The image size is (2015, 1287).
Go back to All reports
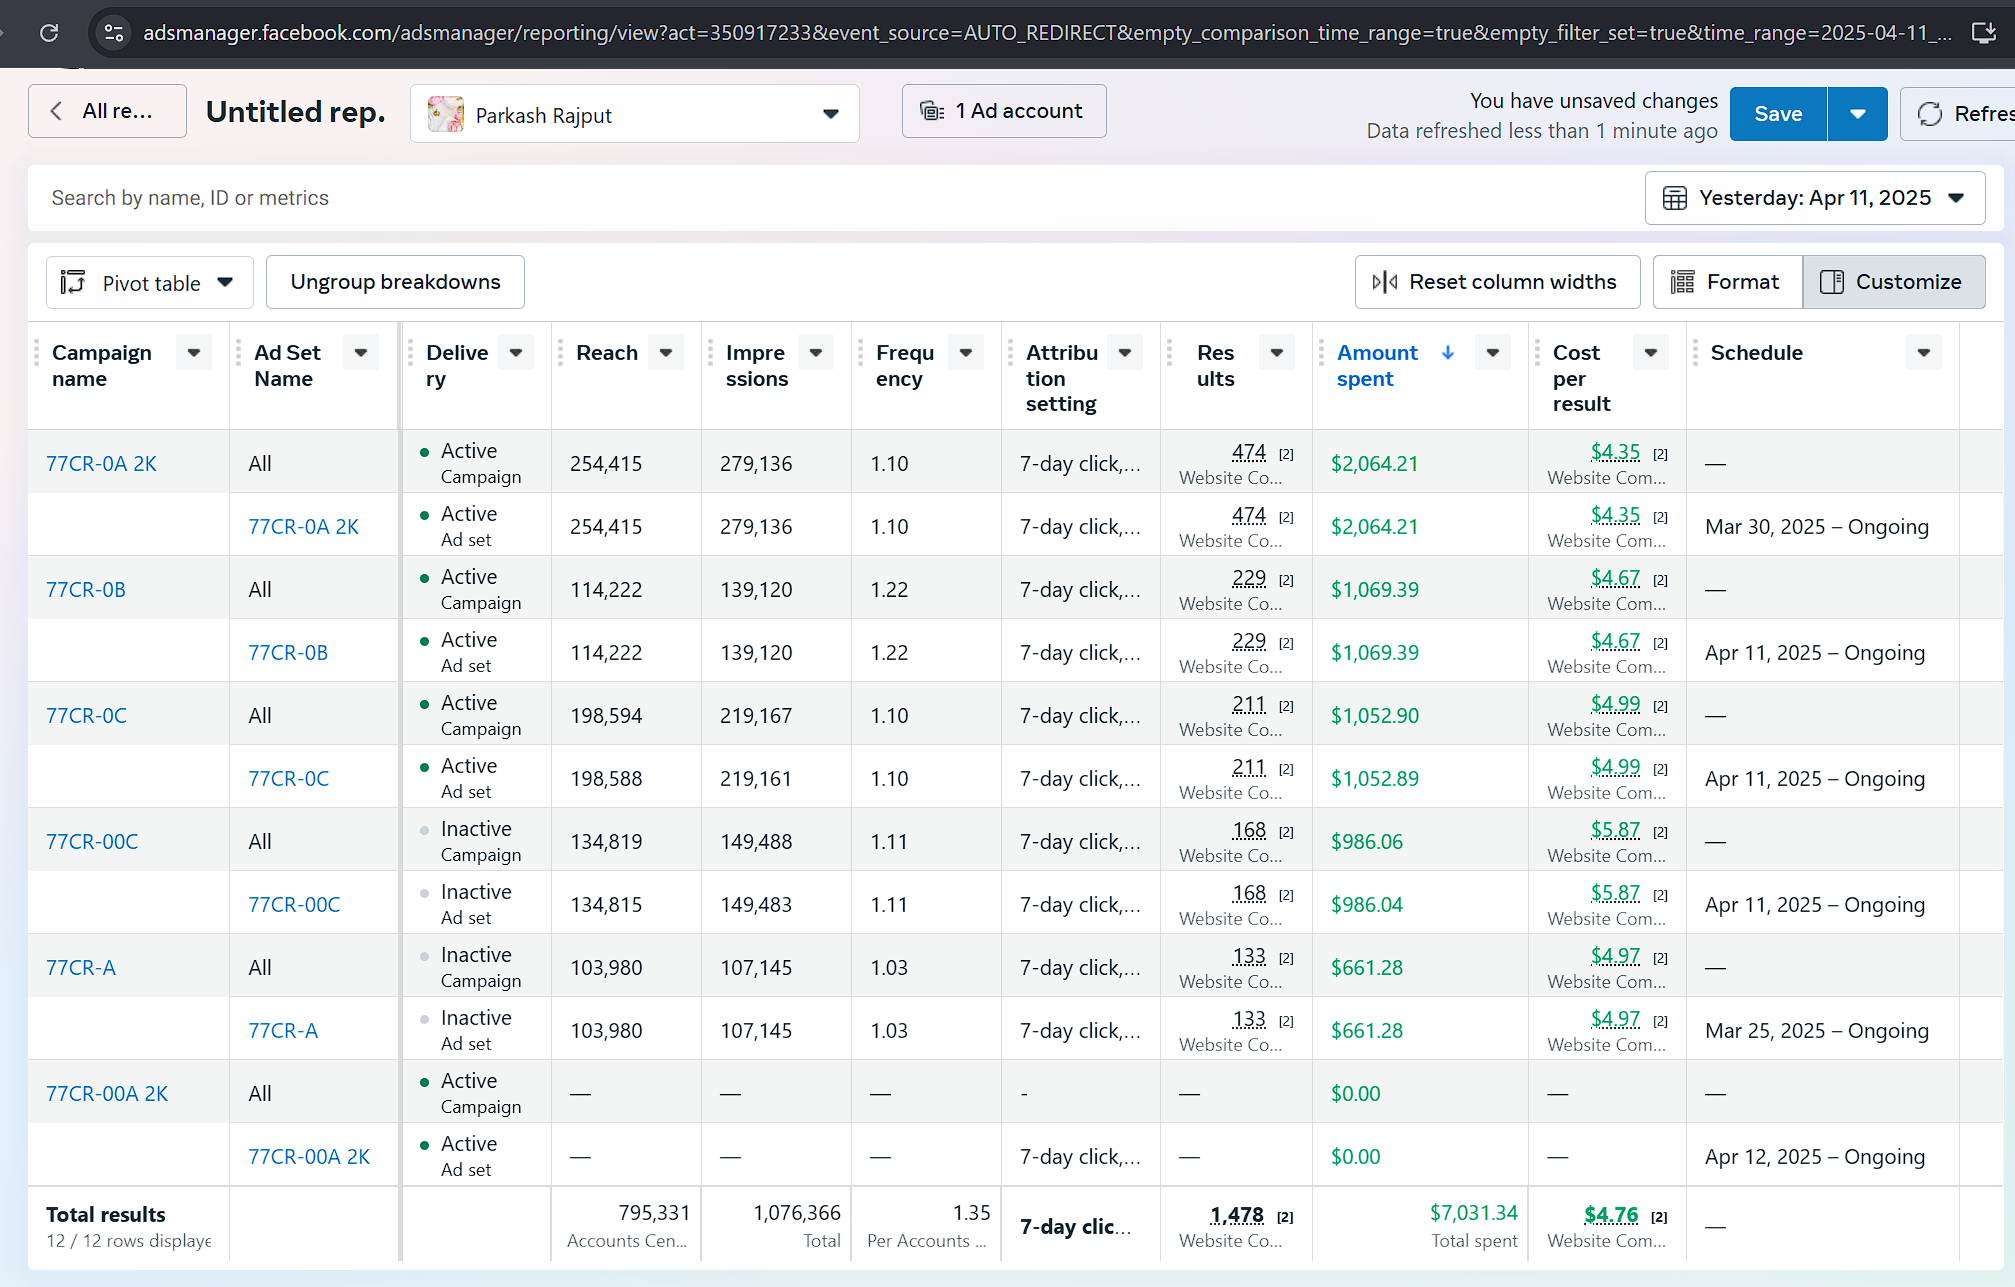click(107, 111)
